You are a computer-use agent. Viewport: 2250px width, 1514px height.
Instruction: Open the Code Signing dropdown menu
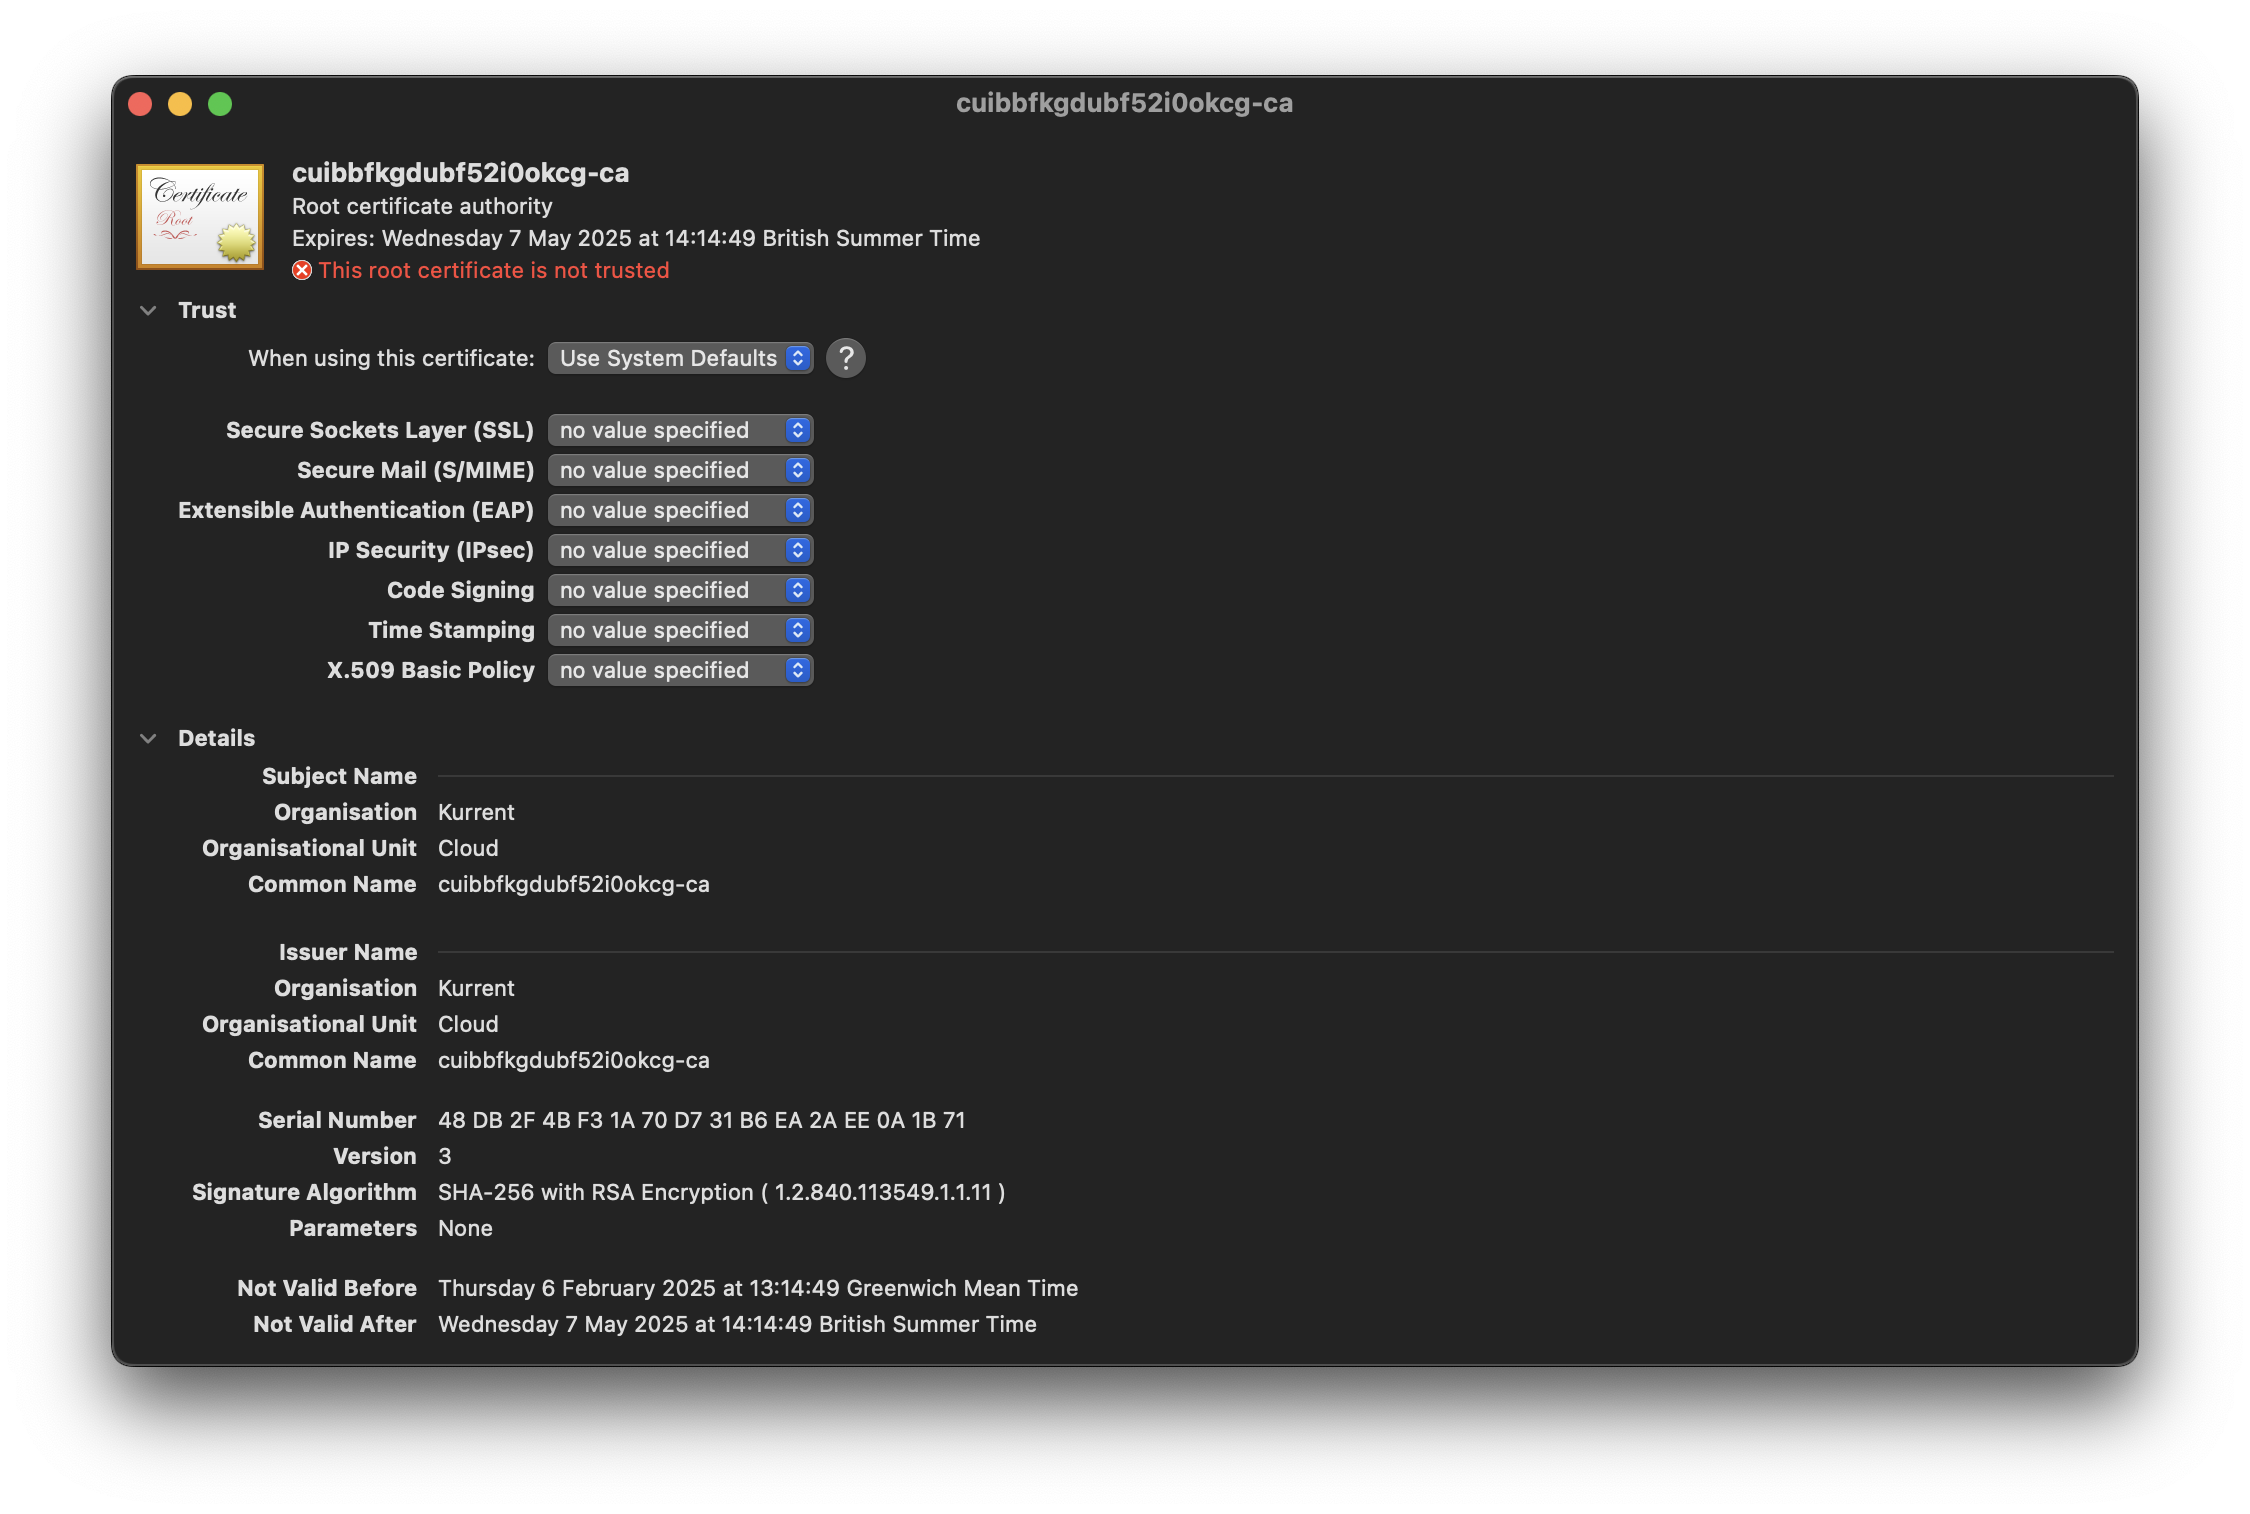[x=679, y=588]
